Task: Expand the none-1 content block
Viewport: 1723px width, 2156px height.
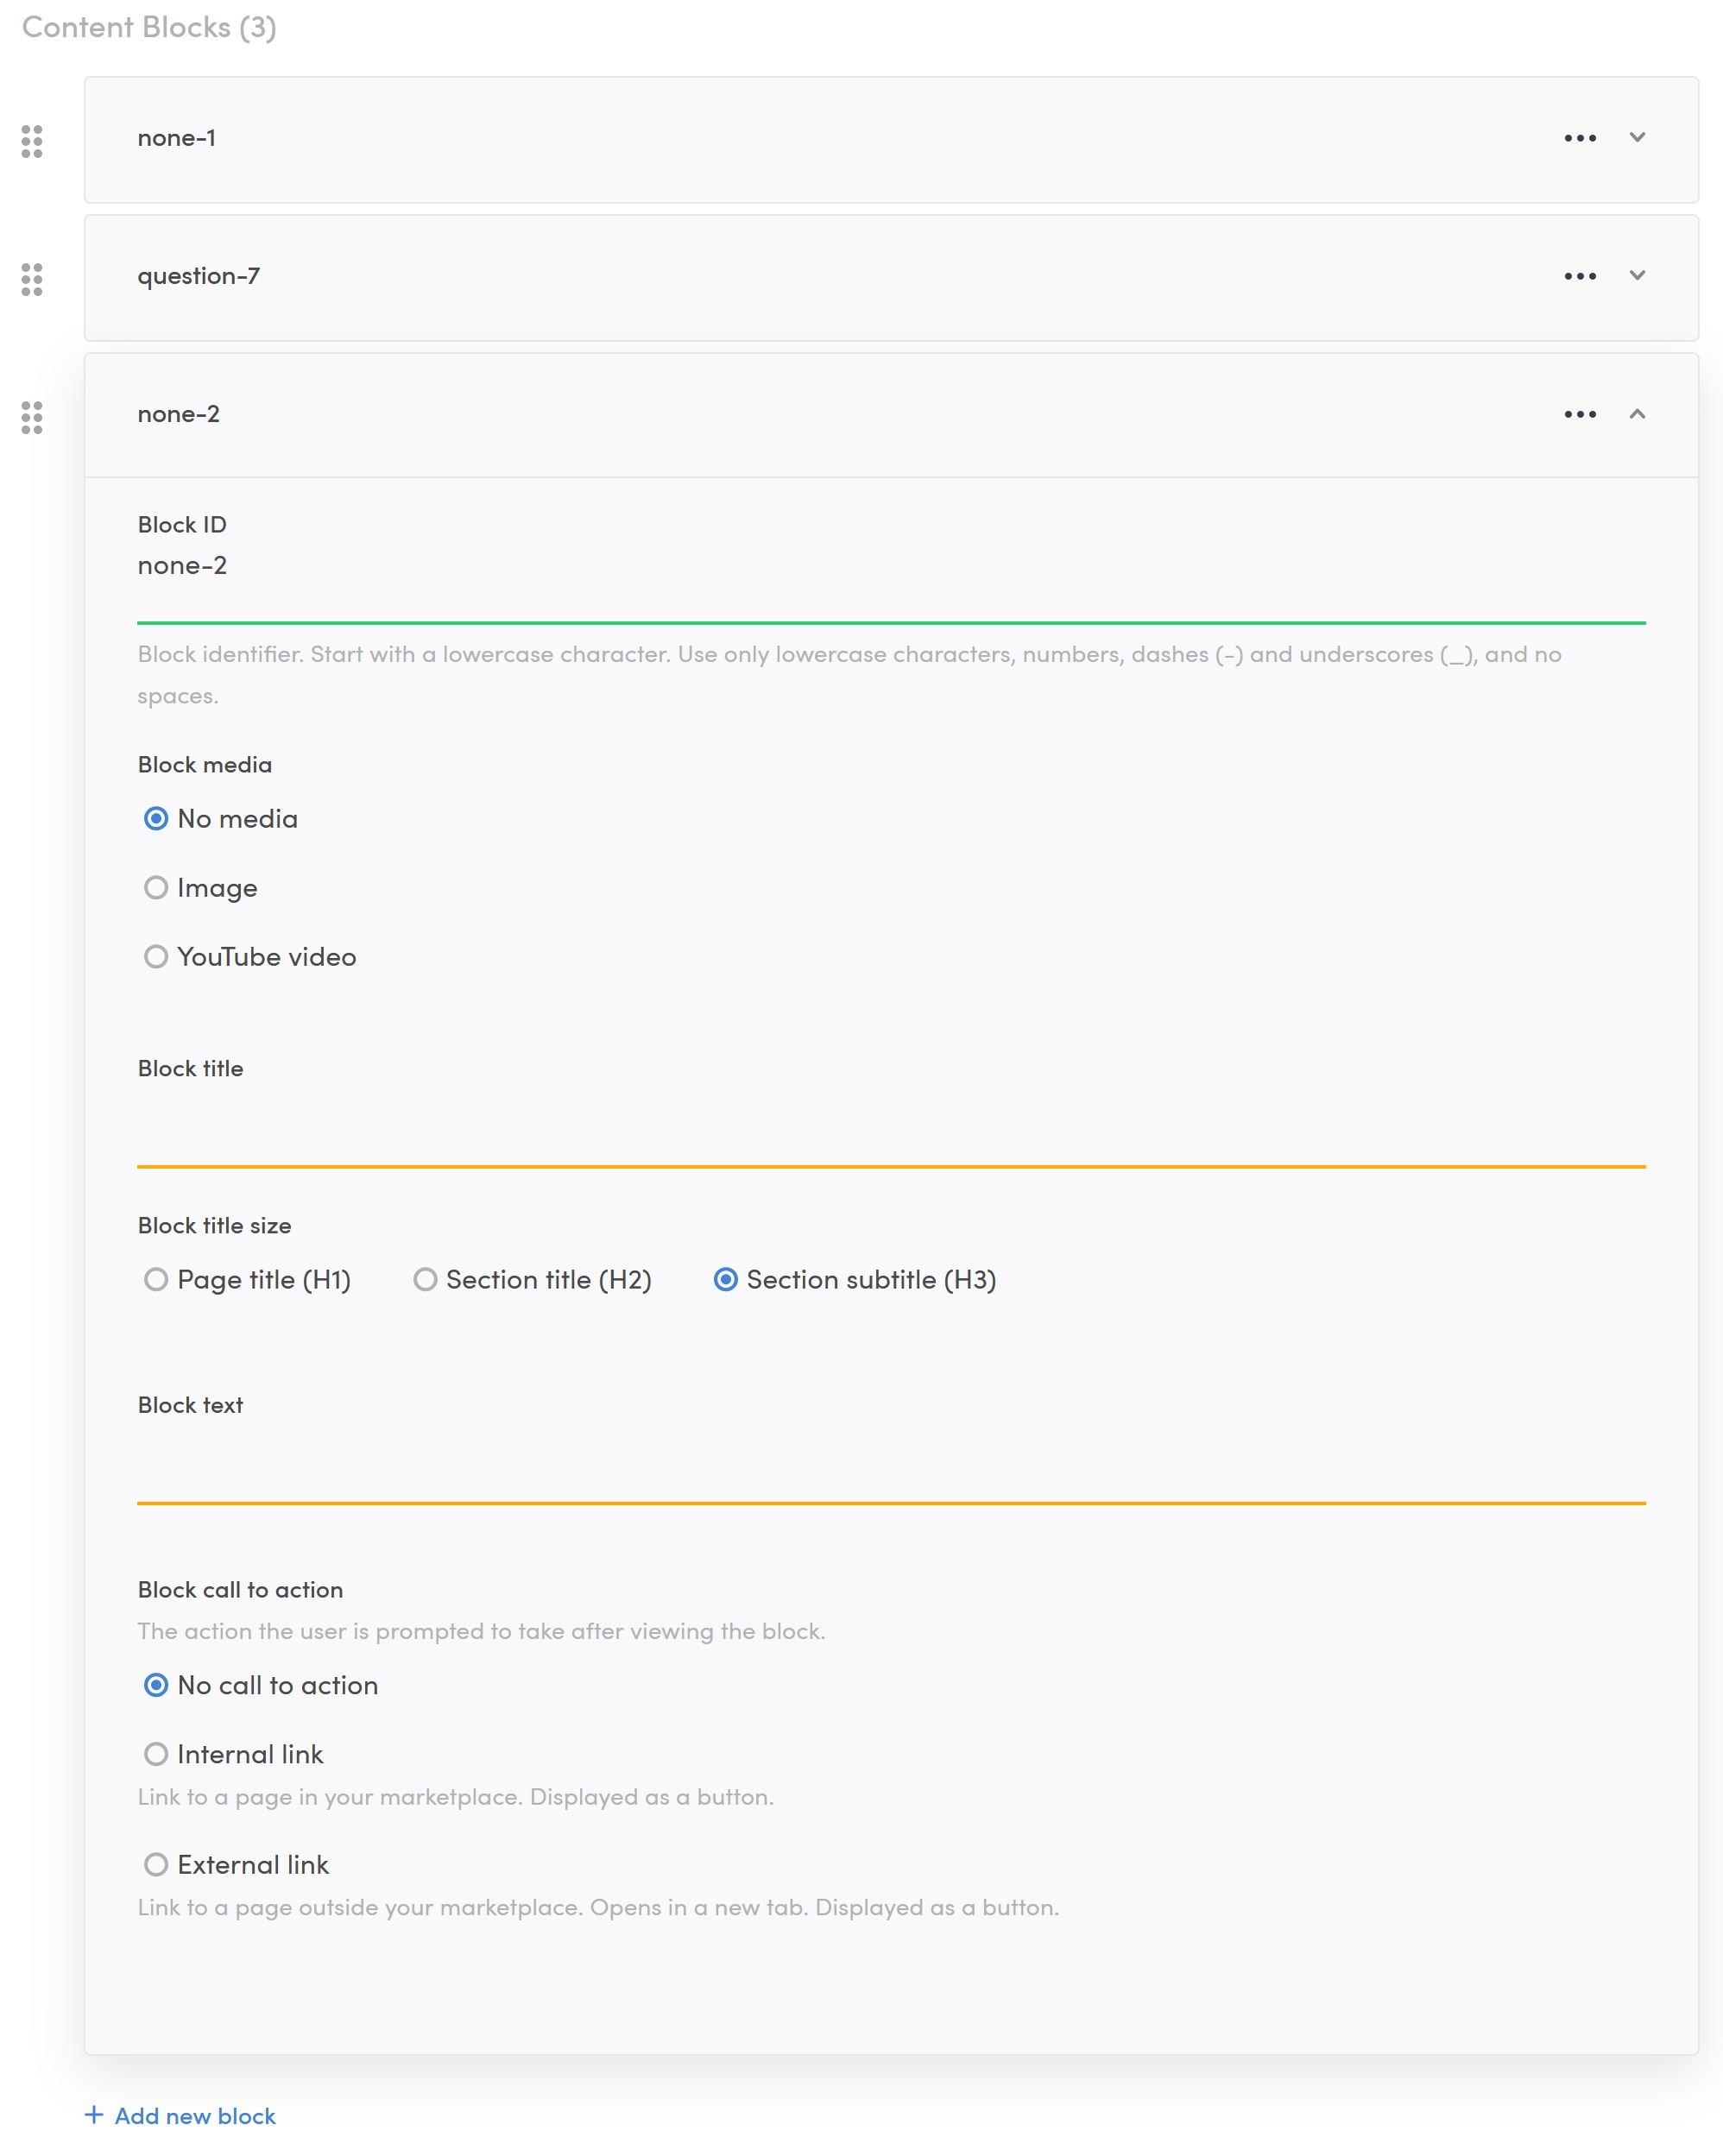Action: (1636, 137)
